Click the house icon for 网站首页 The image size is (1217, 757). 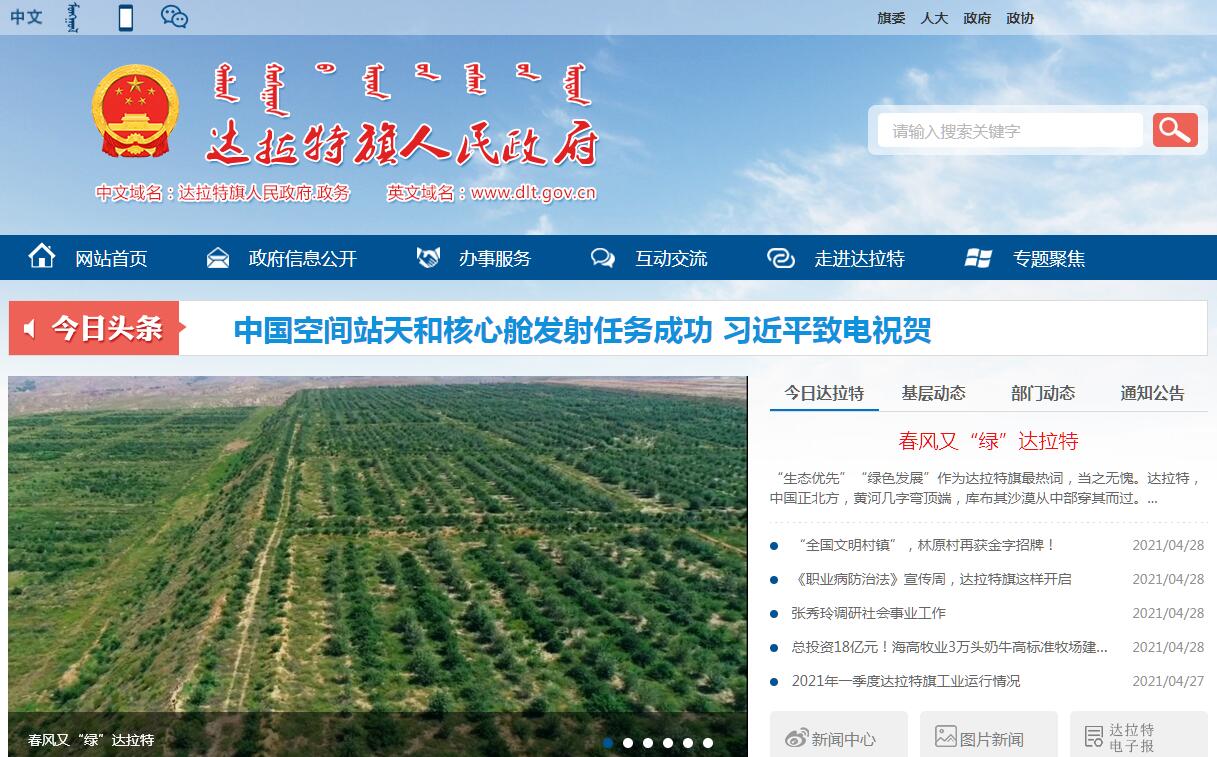[42, 257]
